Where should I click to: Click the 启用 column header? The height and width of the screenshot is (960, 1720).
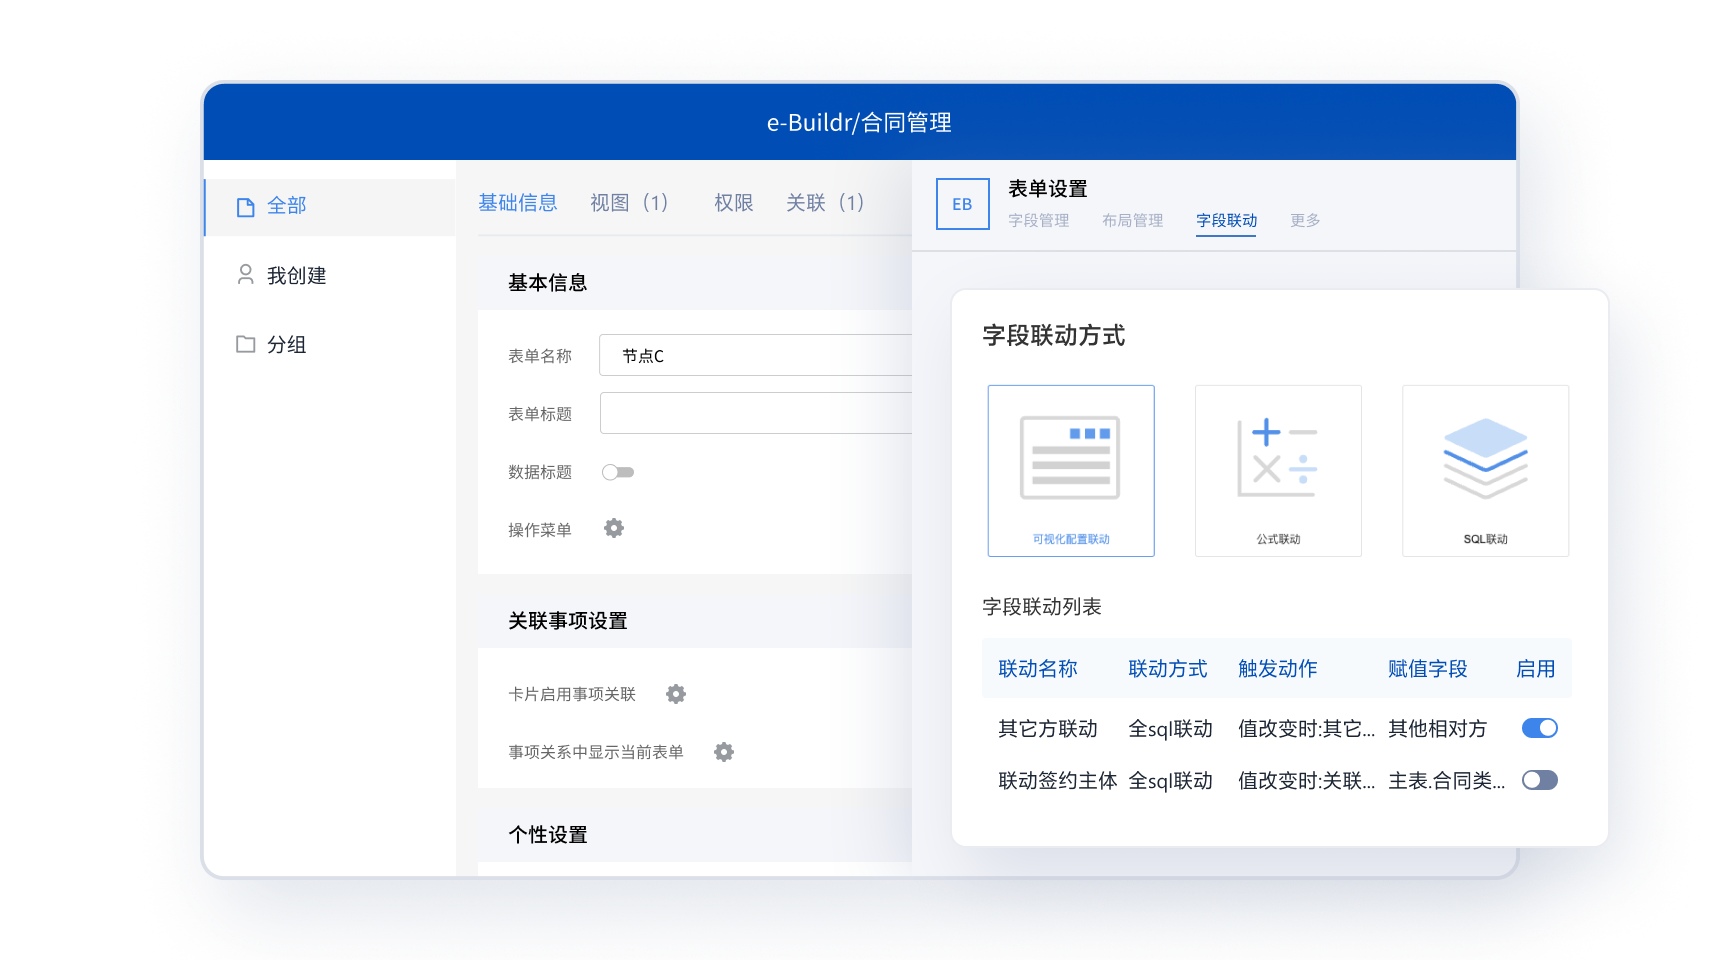tap(1536, 668)
